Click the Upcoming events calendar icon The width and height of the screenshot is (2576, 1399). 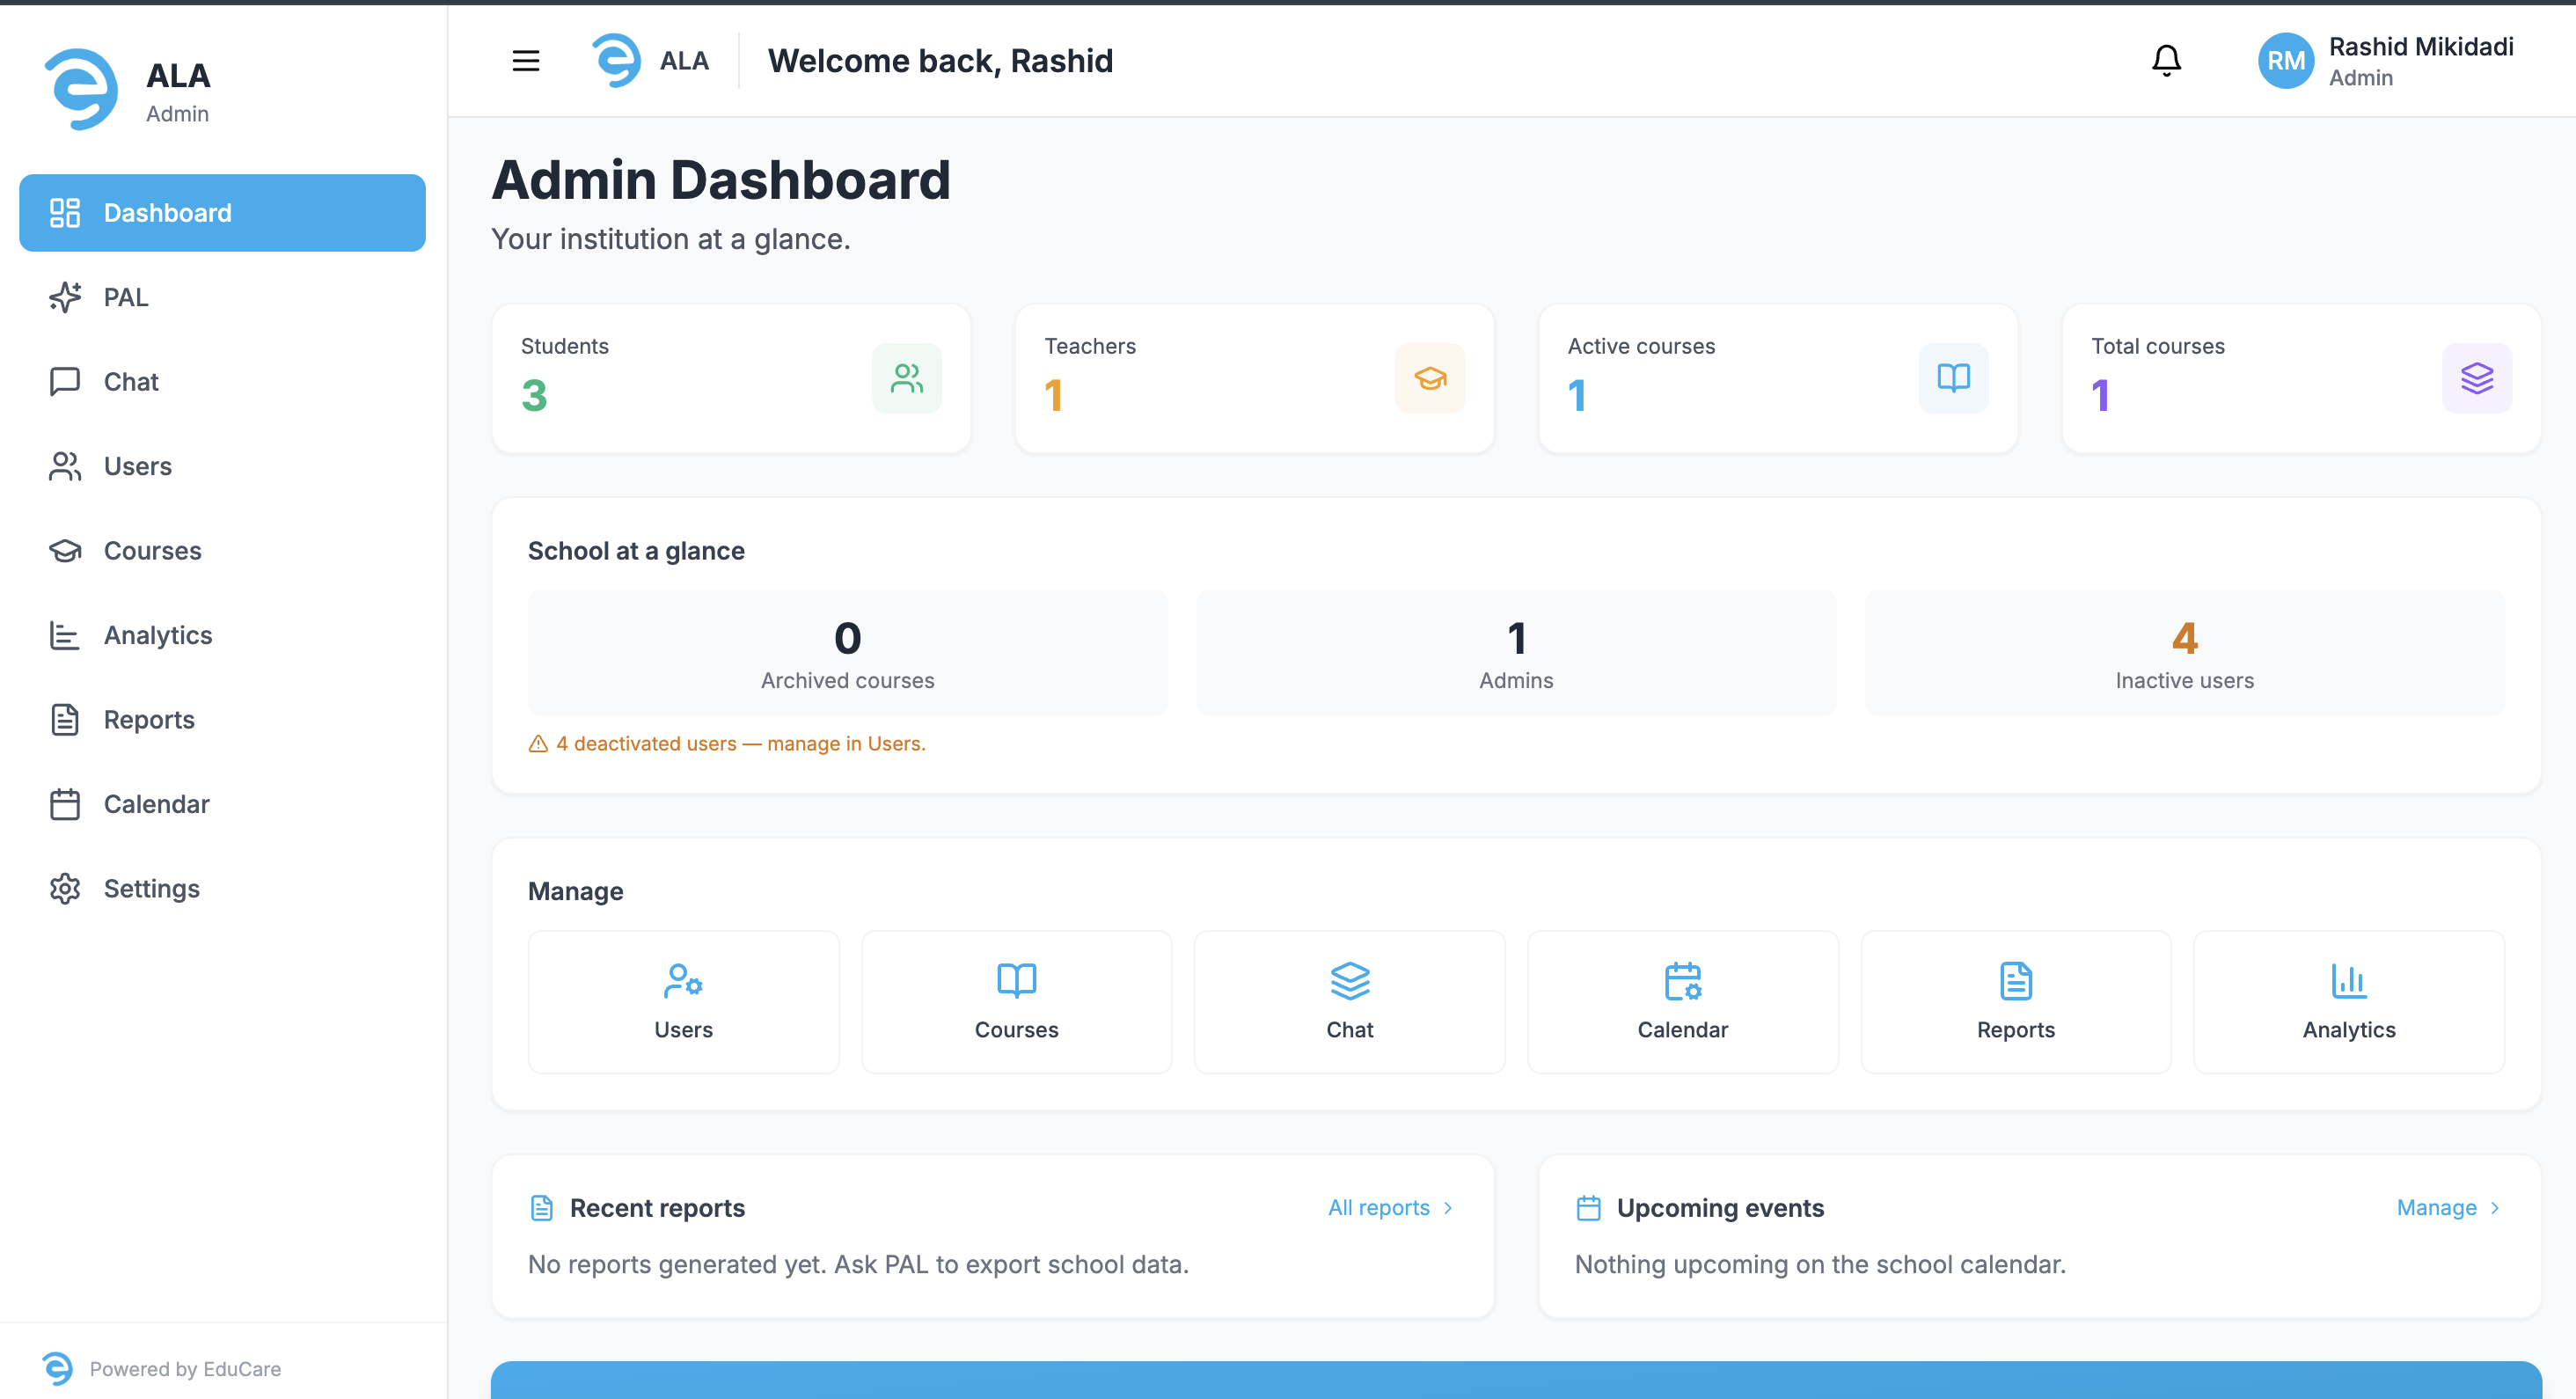pos(1588,1208)
